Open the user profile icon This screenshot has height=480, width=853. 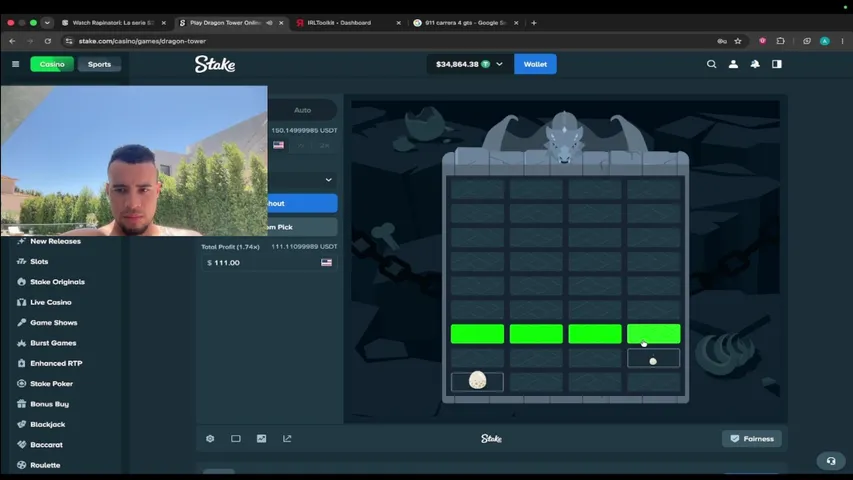click(x=733, y=64)
